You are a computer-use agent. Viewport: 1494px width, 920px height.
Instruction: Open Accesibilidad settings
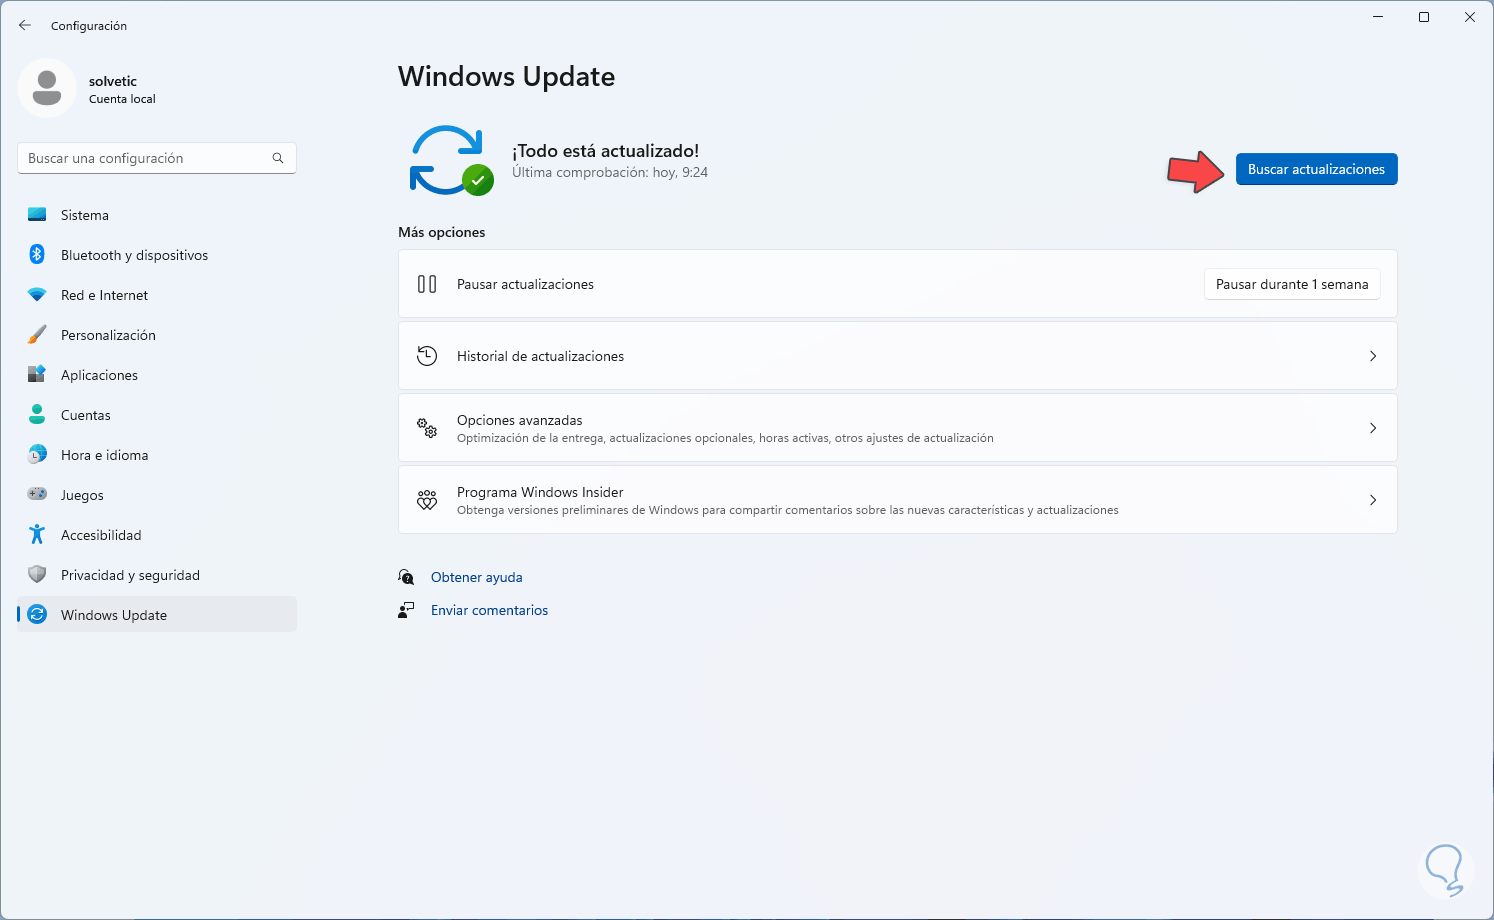click(157, 535)
